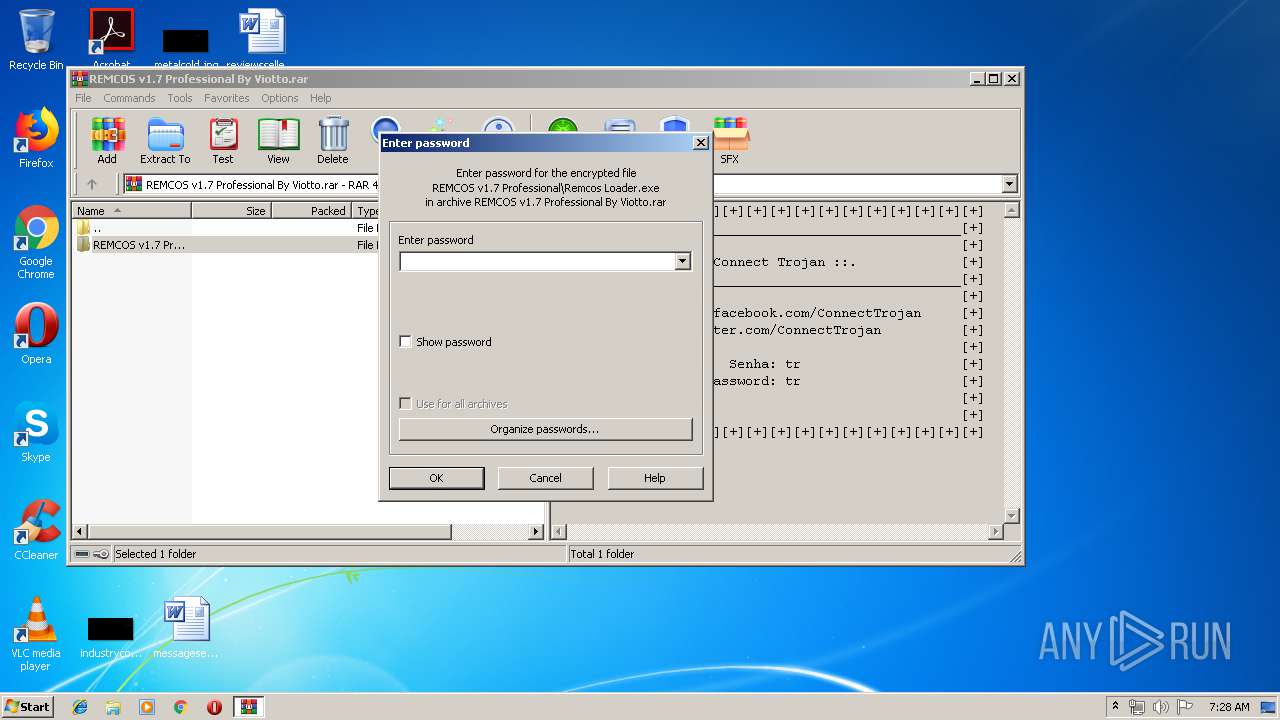Click Internet Explorer taskbar icon
This screenshot has height=720, width=1280.
[80, 707]
